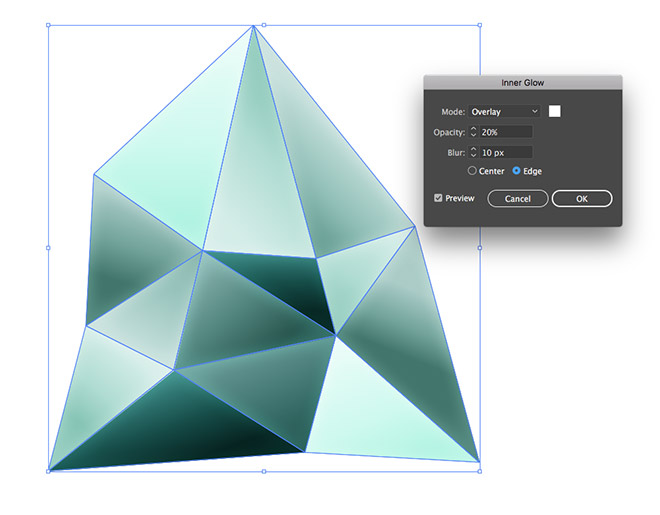Click the bottom-center bounding box handle

[x=264, y=470]
